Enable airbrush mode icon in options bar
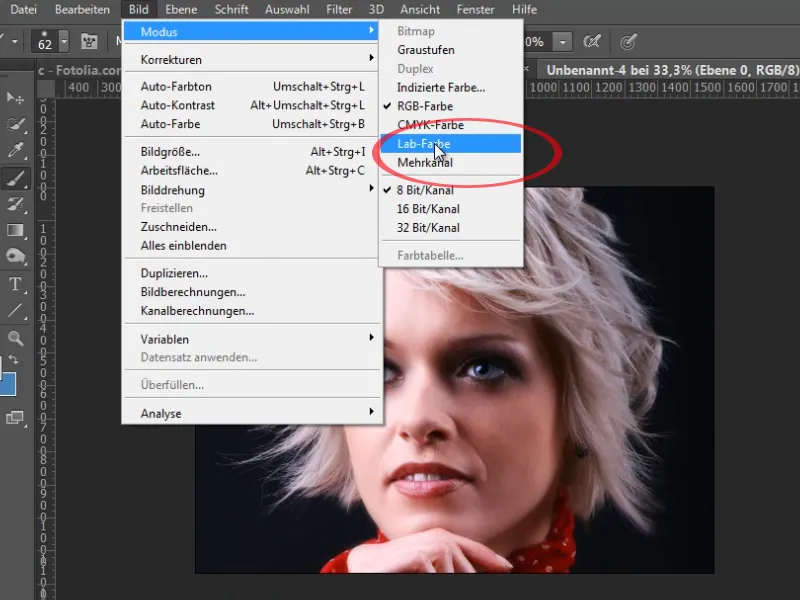 (592, 41)
